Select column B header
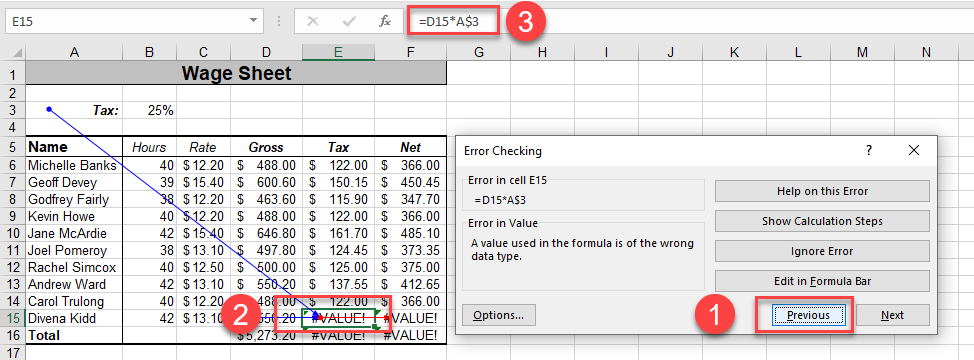Viewport: 974px width, 360px height. pyautogui.click(x=149, y=53)
